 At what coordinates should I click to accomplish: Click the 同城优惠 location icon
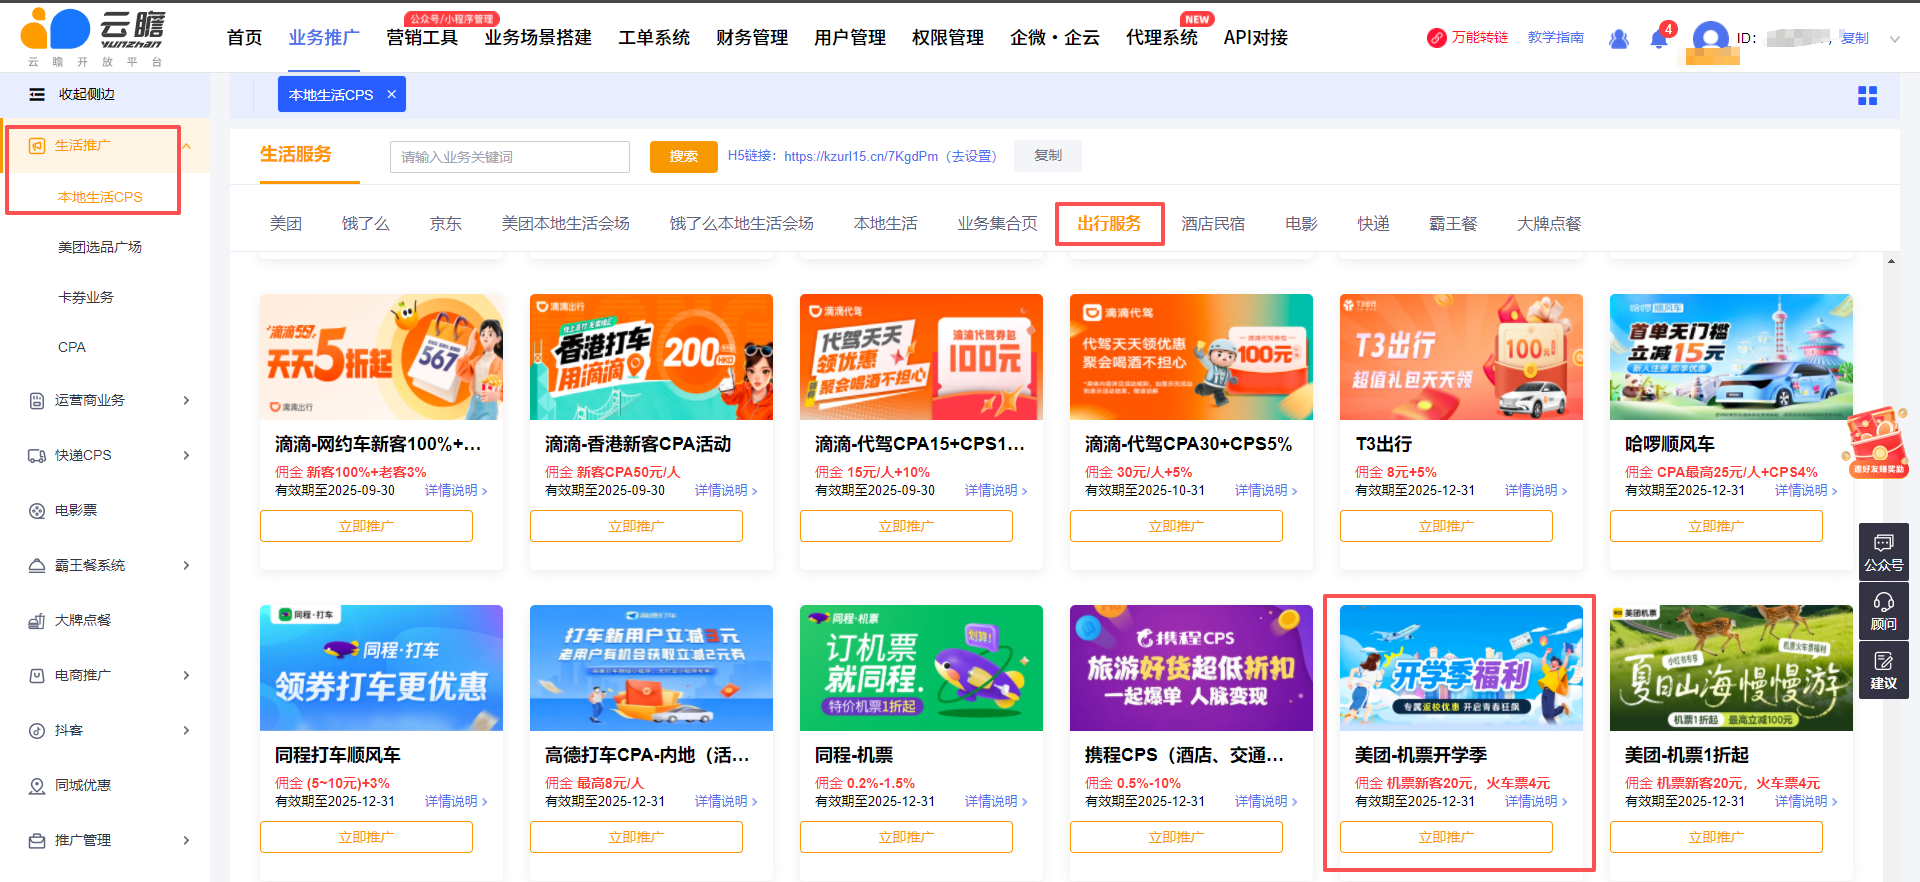pos(37,785)
